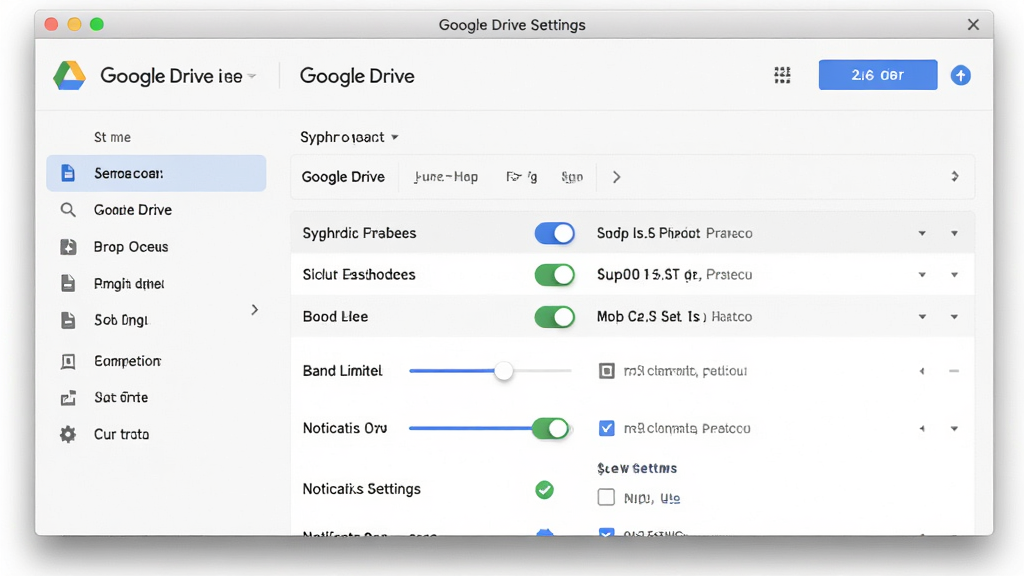This screenshot has height=576, width=1024.
Task: Click the Noticatis Ovu slider track
Action: pos(470,428)
